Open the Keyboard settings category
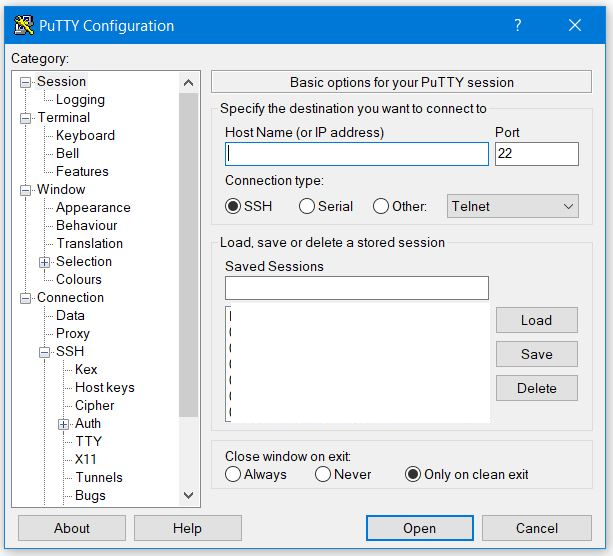The image size is (613, 556). point(85,135)
